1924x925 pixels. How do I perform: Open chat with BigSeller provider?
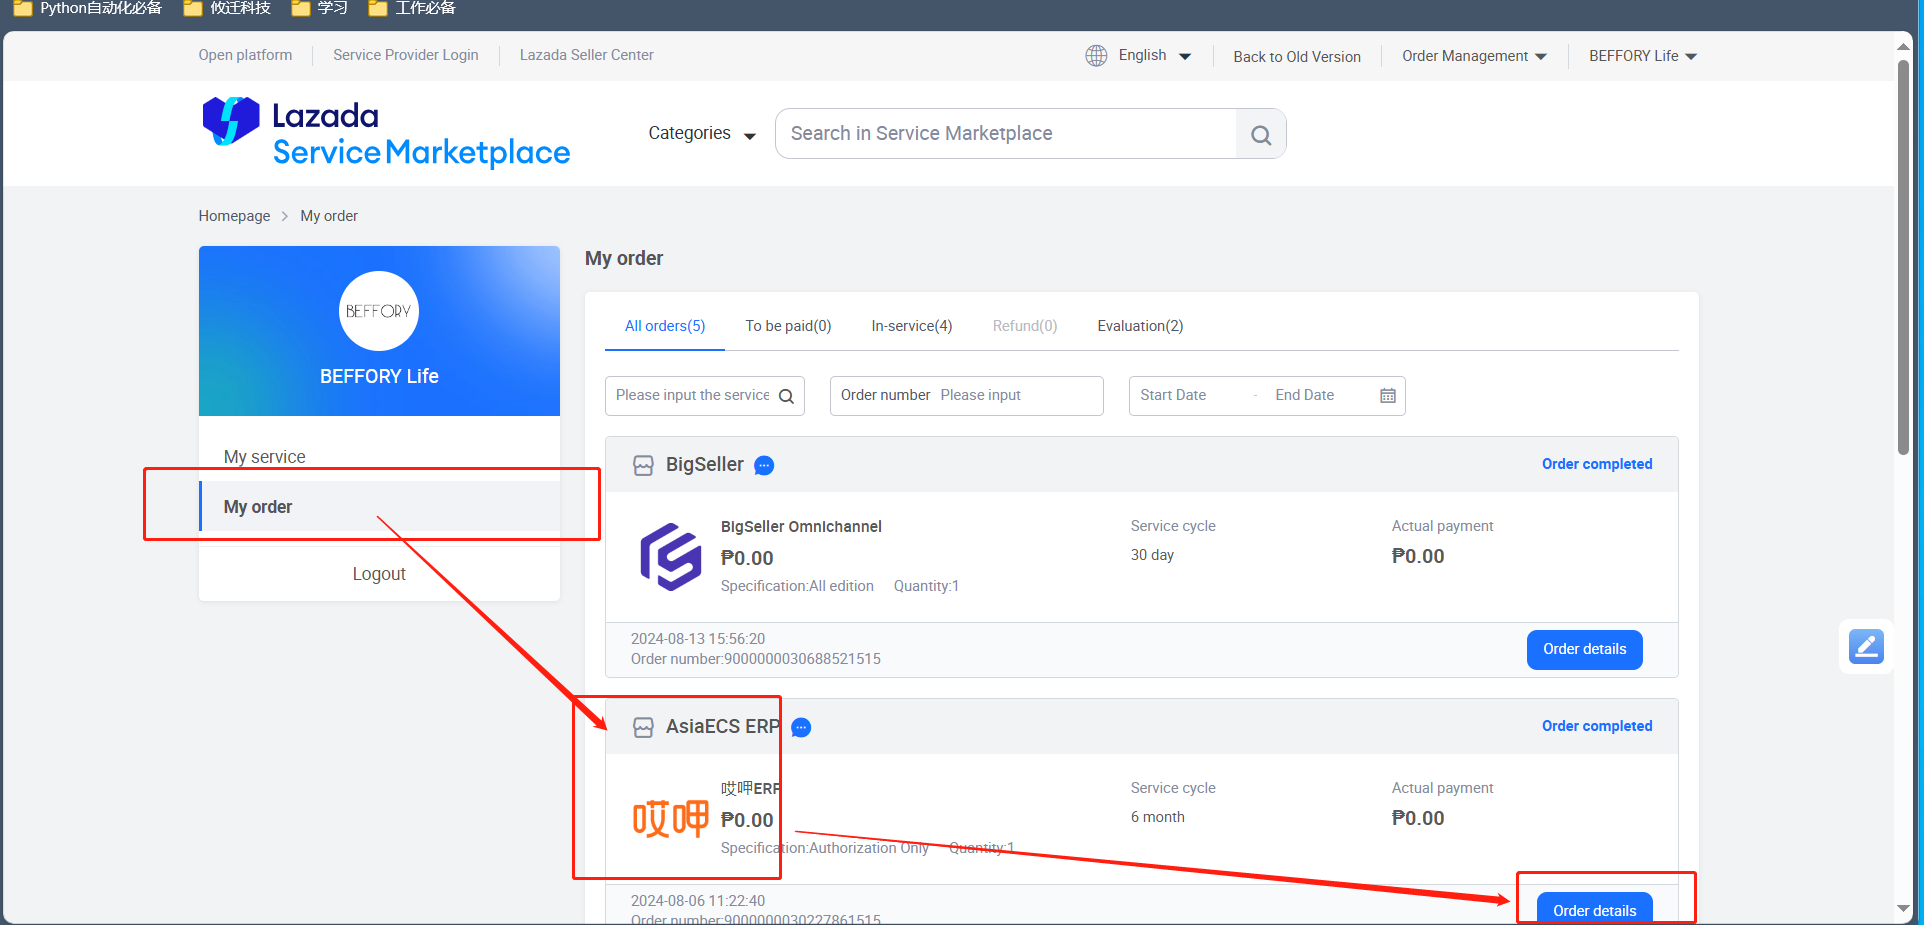[x=764, y=465]
